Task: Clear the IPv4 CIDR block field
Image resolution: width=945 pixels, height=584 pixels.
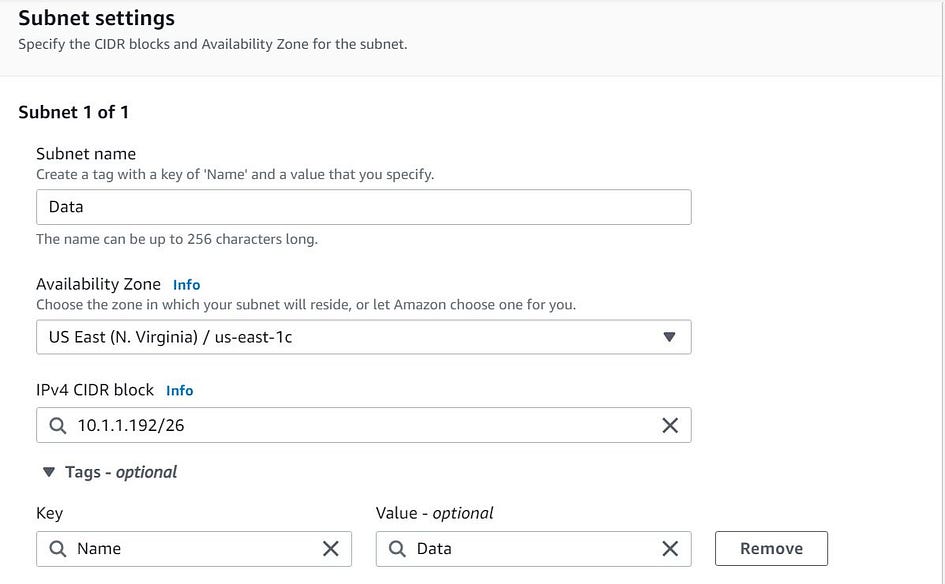Action: 670,425
